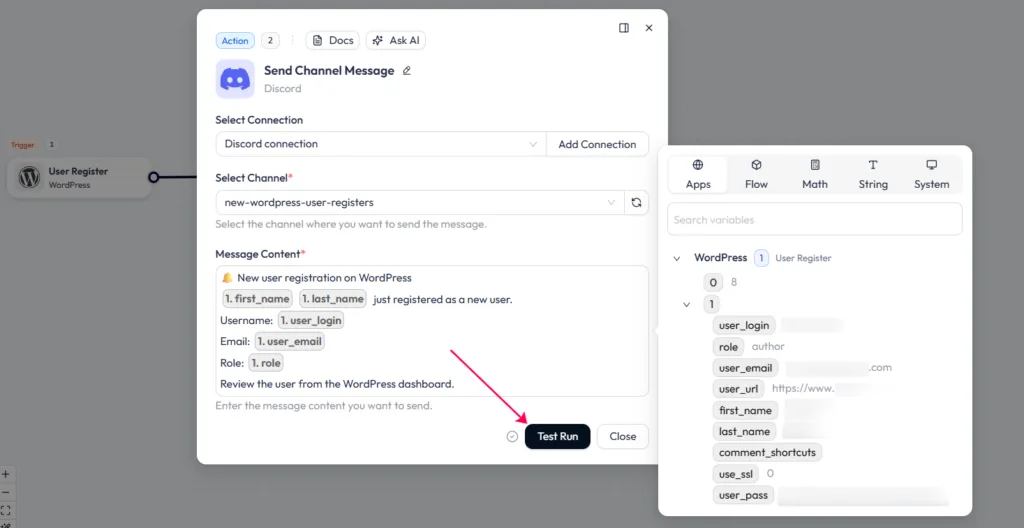This screenshot has height=528, width=1024.
Task: Click the Close button
Action: pyautogui.click(x=622, y=437)
